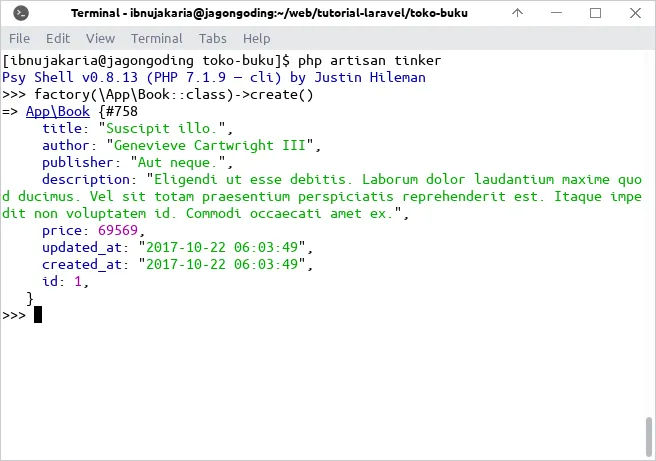Click the object id "{#758"
This screenshot has height=461, width=656.
(x=118, y=112)
